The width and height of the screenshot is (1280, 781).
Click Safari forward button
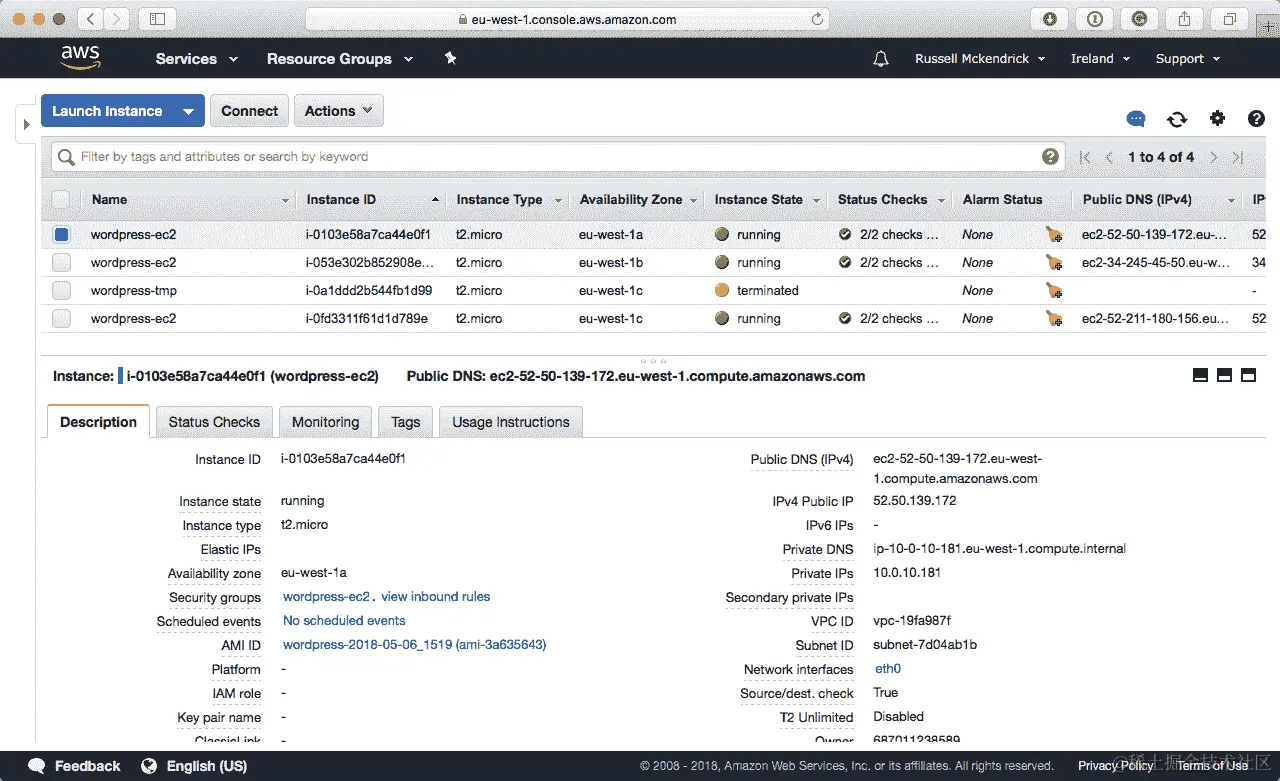[117, 19]
